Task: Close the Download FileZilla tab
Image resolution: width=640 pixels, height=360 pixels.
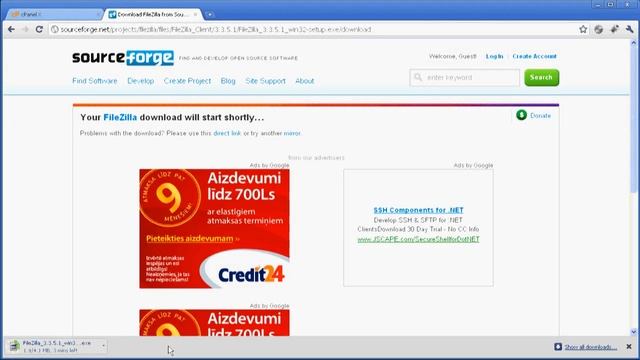Action: click(x=196, y=14)
